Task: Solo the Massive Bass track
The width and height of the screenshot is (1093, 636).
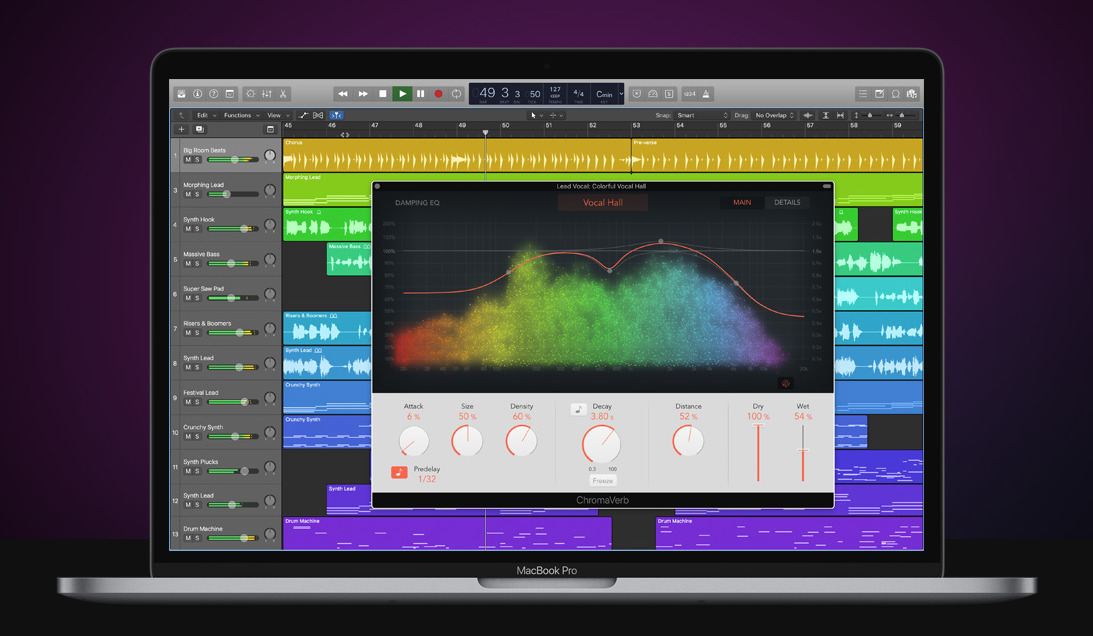Action: [x=197, y=264]
